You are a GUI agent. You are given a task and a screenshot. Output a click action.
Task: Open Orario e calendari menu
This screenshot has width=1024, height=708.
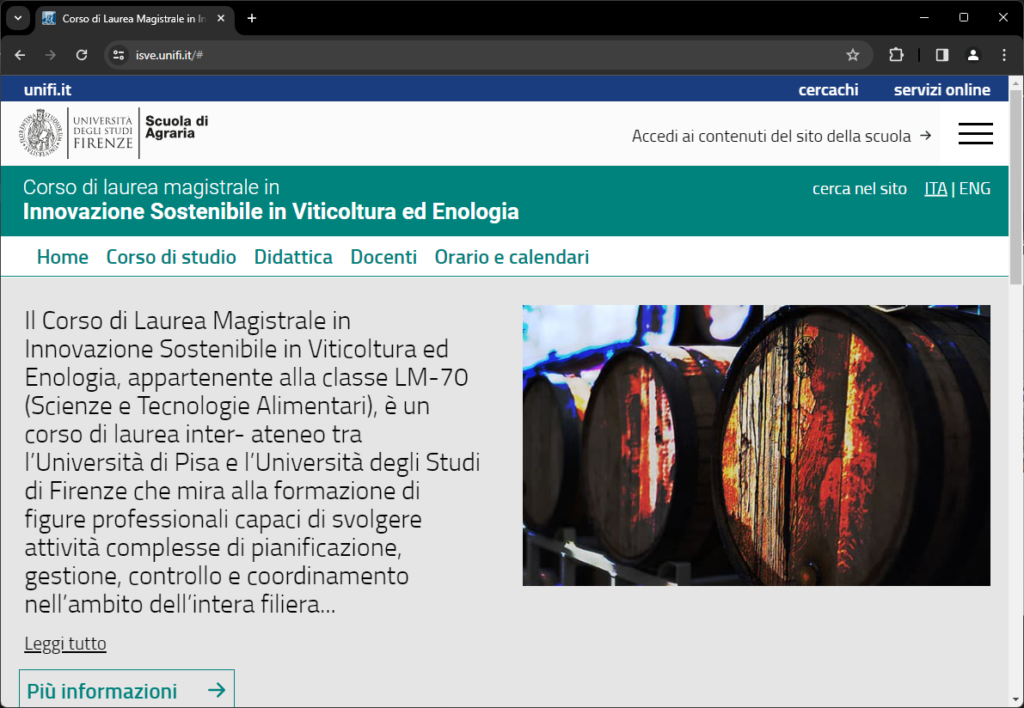point(512,257)
